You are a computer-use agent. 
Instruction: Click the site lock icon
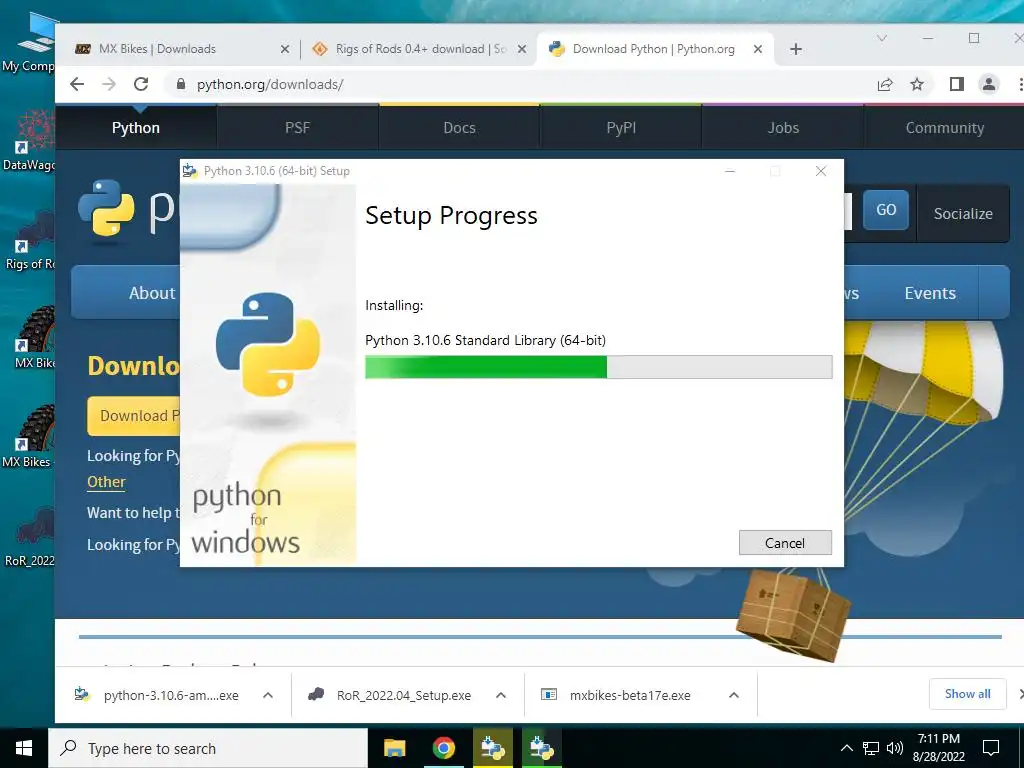point(181,84)
